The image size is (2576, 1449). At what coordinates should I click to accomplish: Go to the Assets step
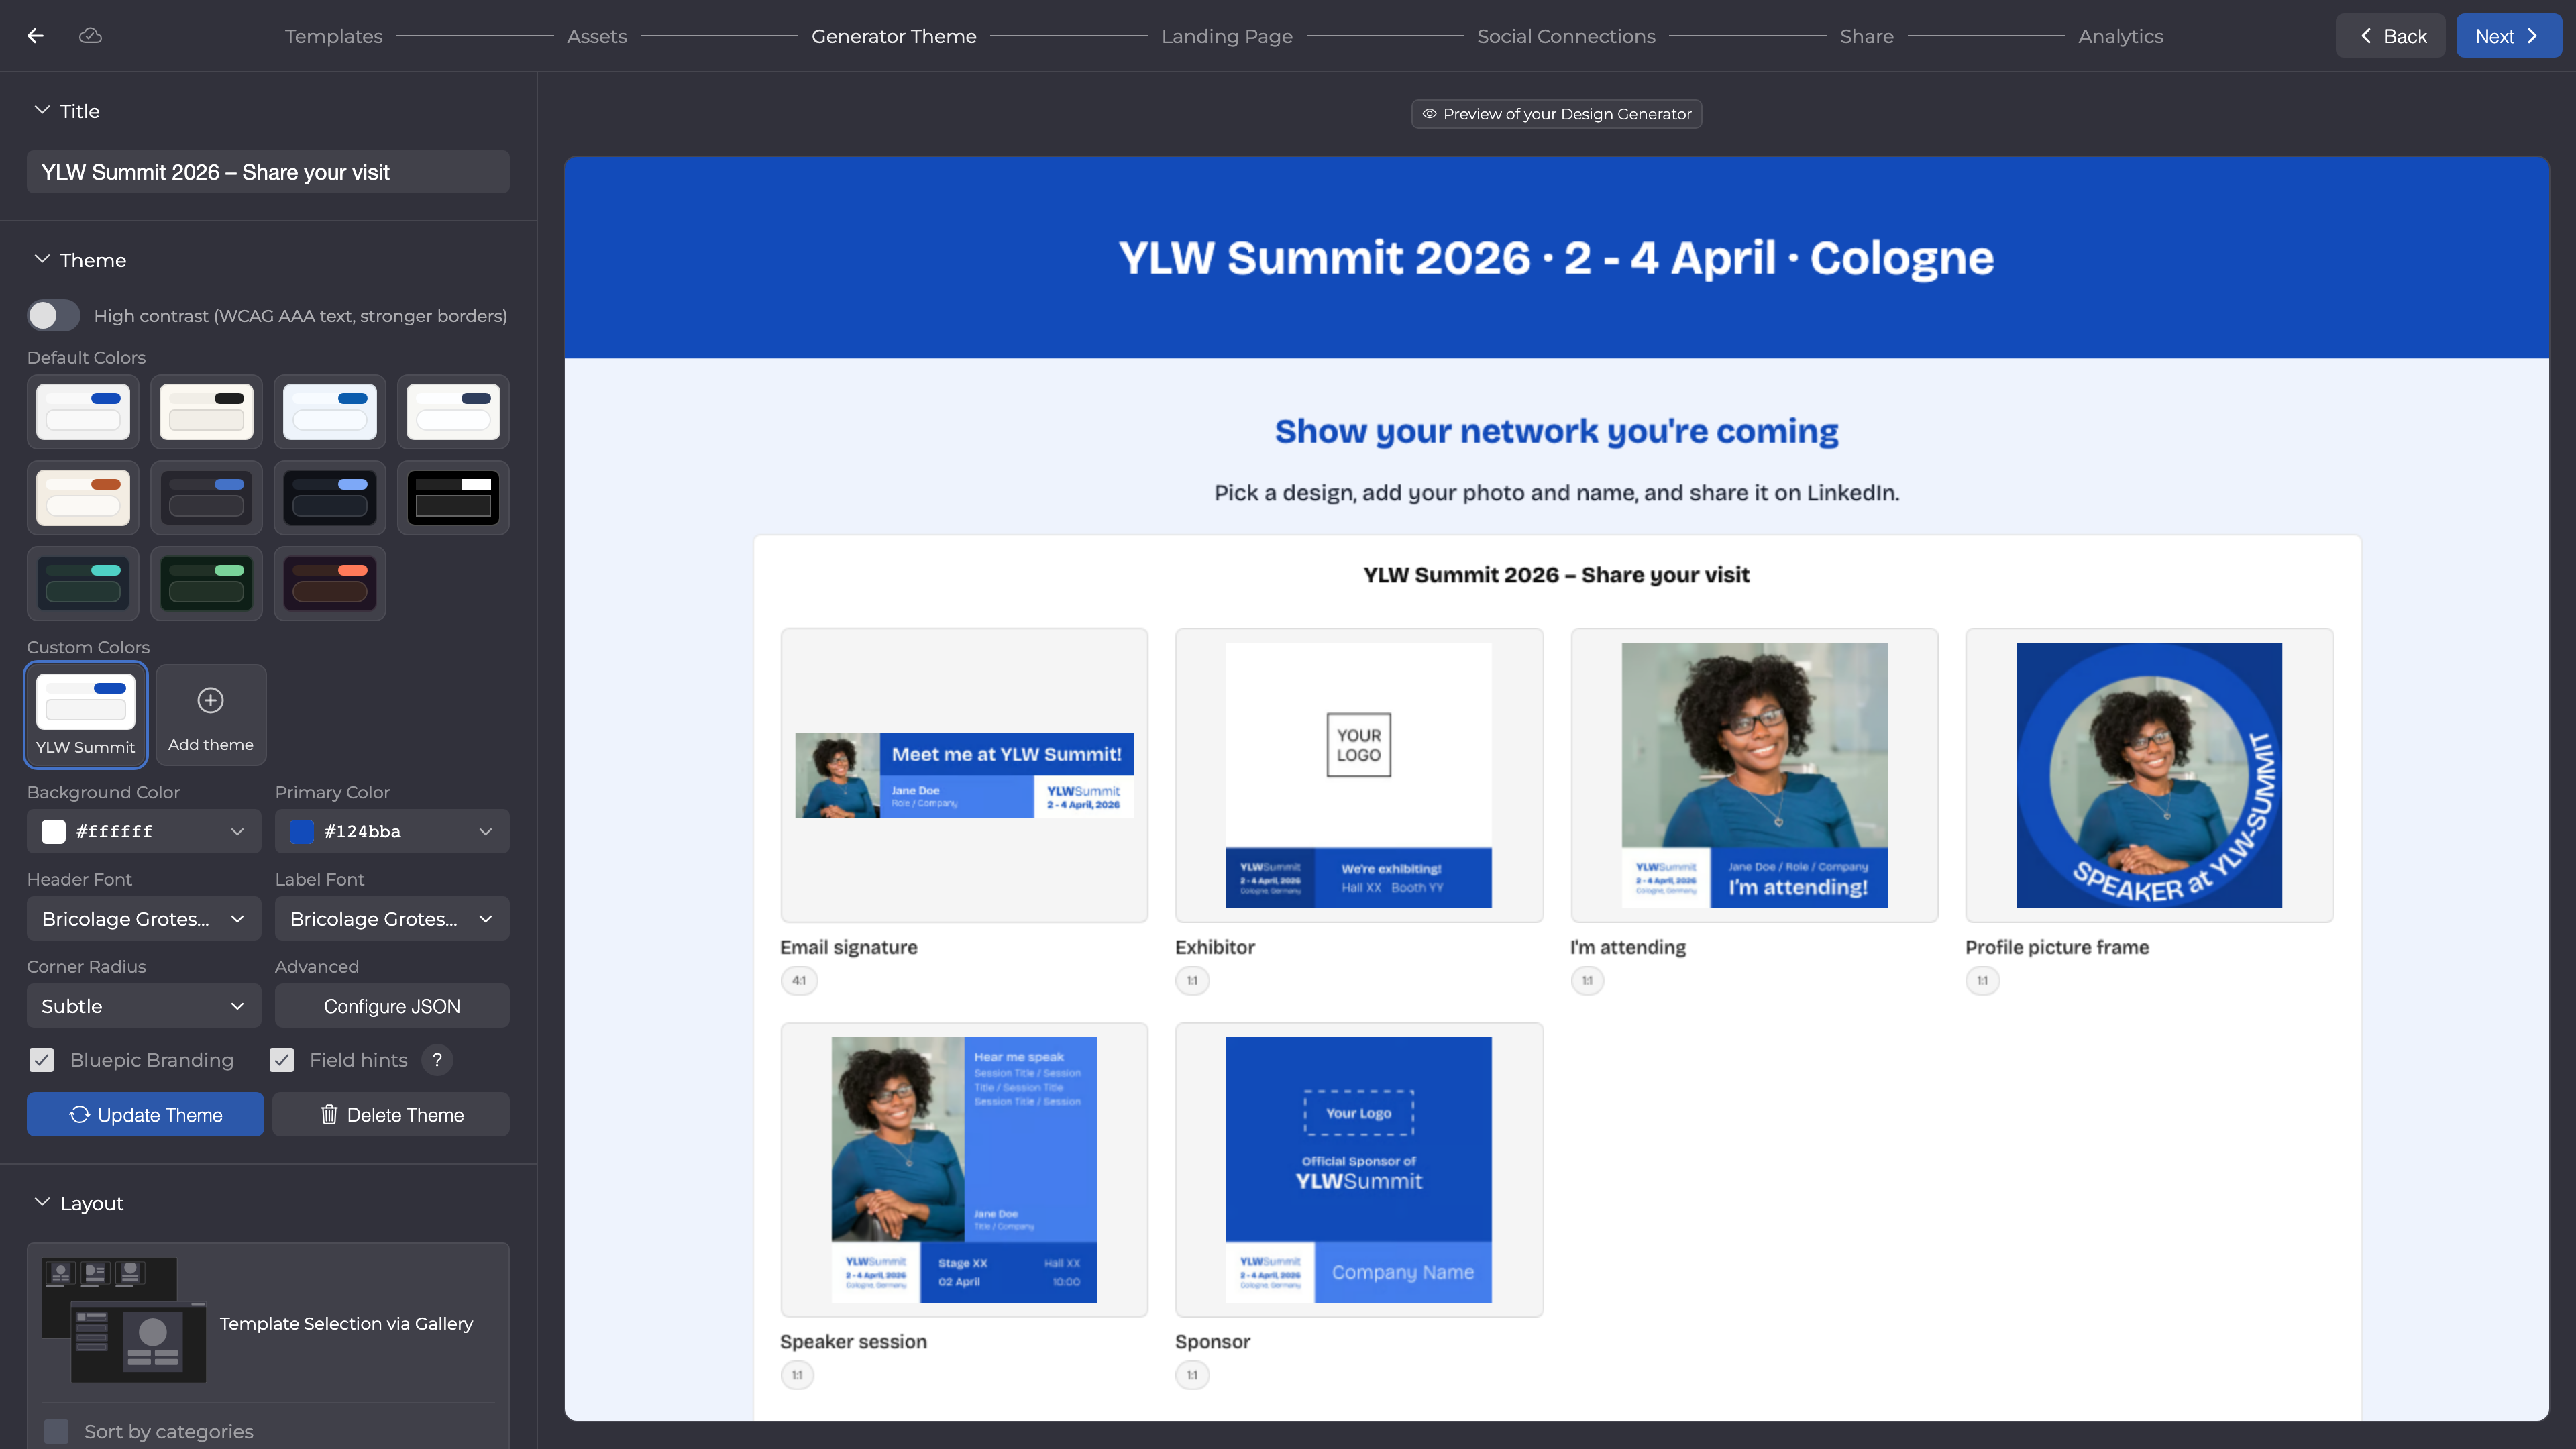point(597,36)
